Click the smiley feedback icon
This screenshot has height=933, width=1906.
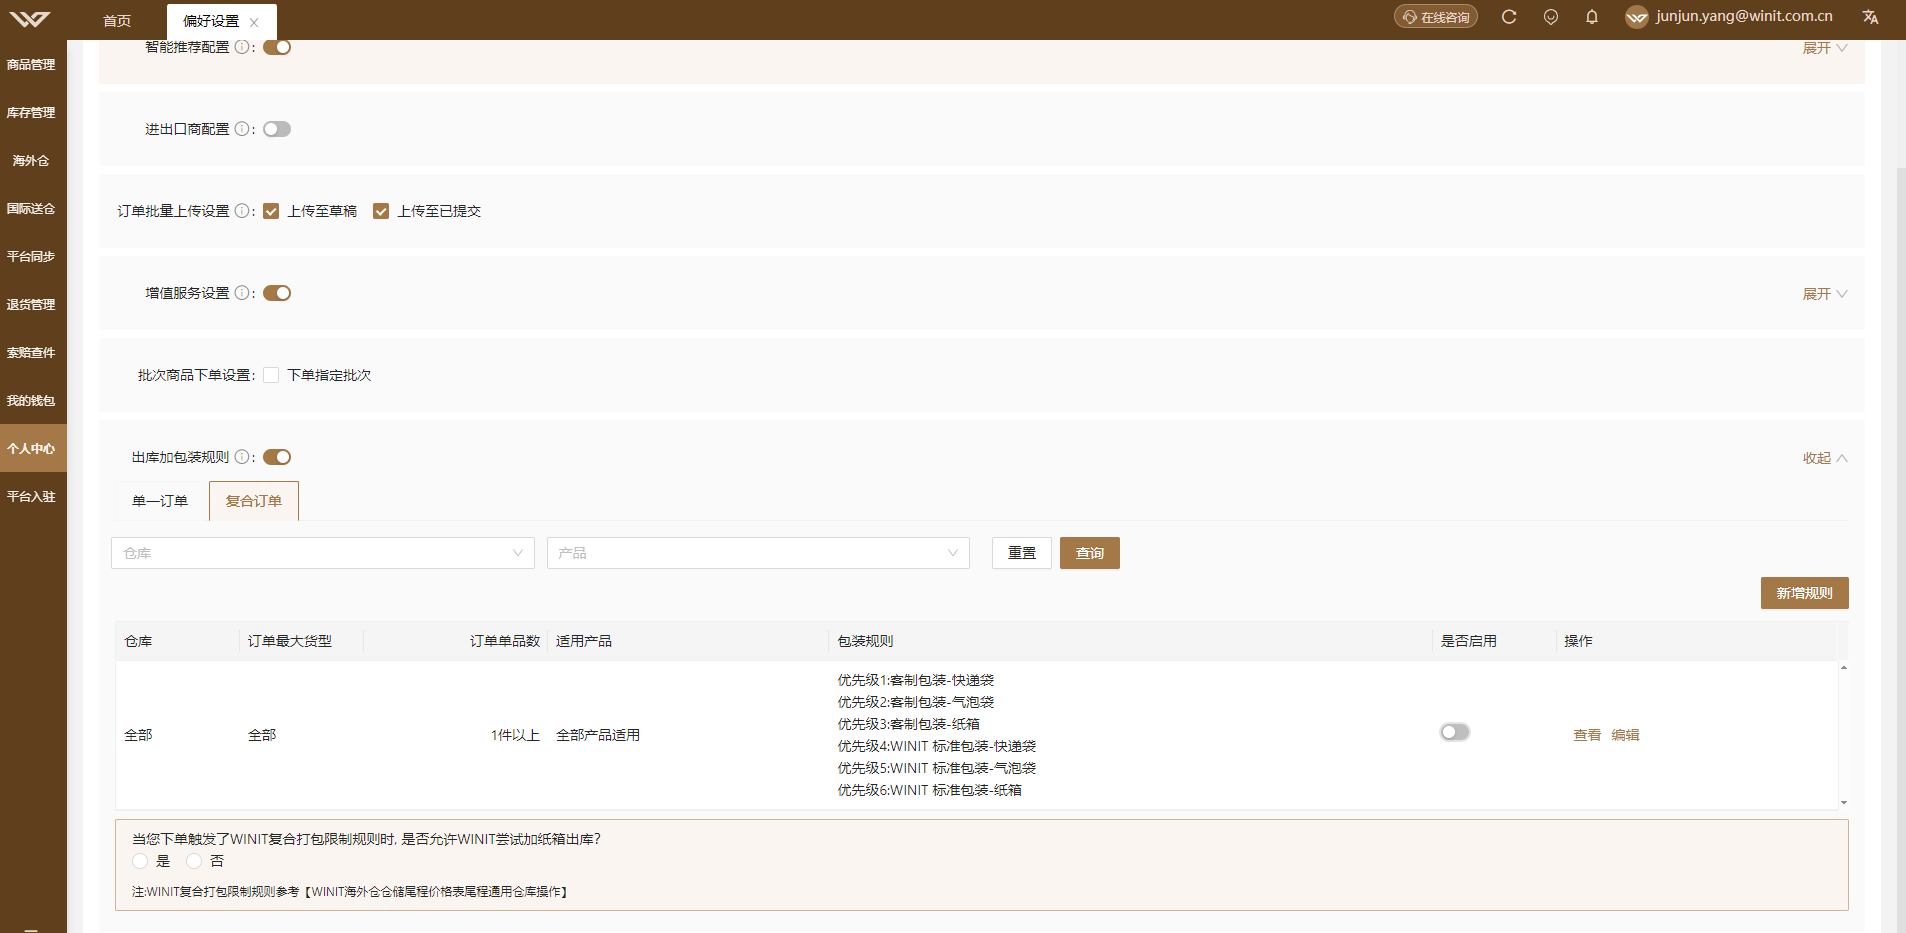click(x=1551, y=17)
